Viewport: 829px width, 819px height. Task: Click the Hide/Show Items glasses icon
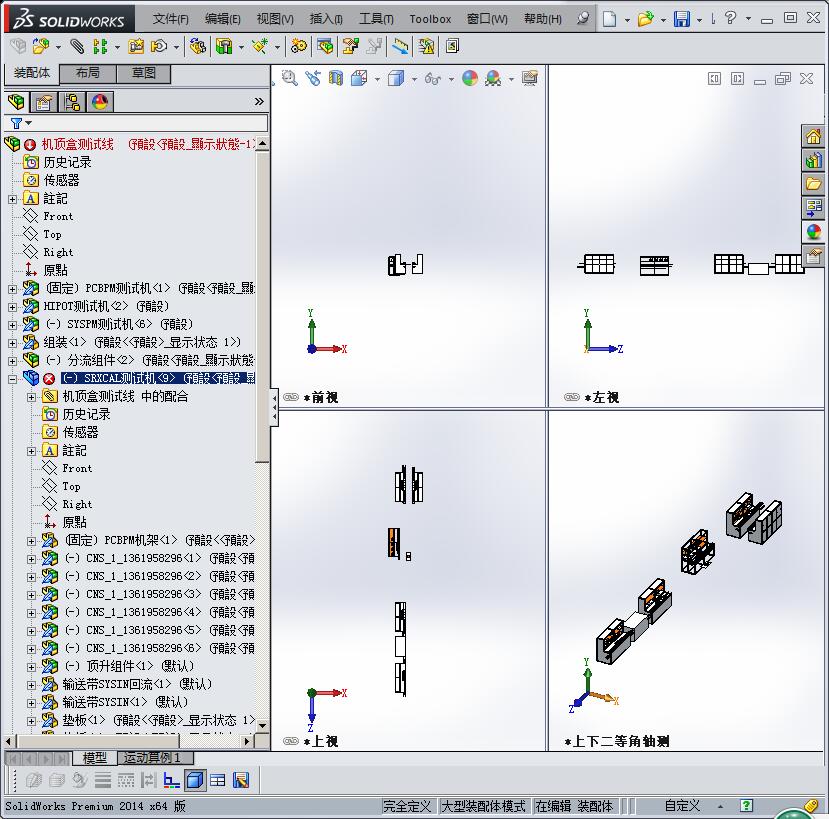(432, 79)
